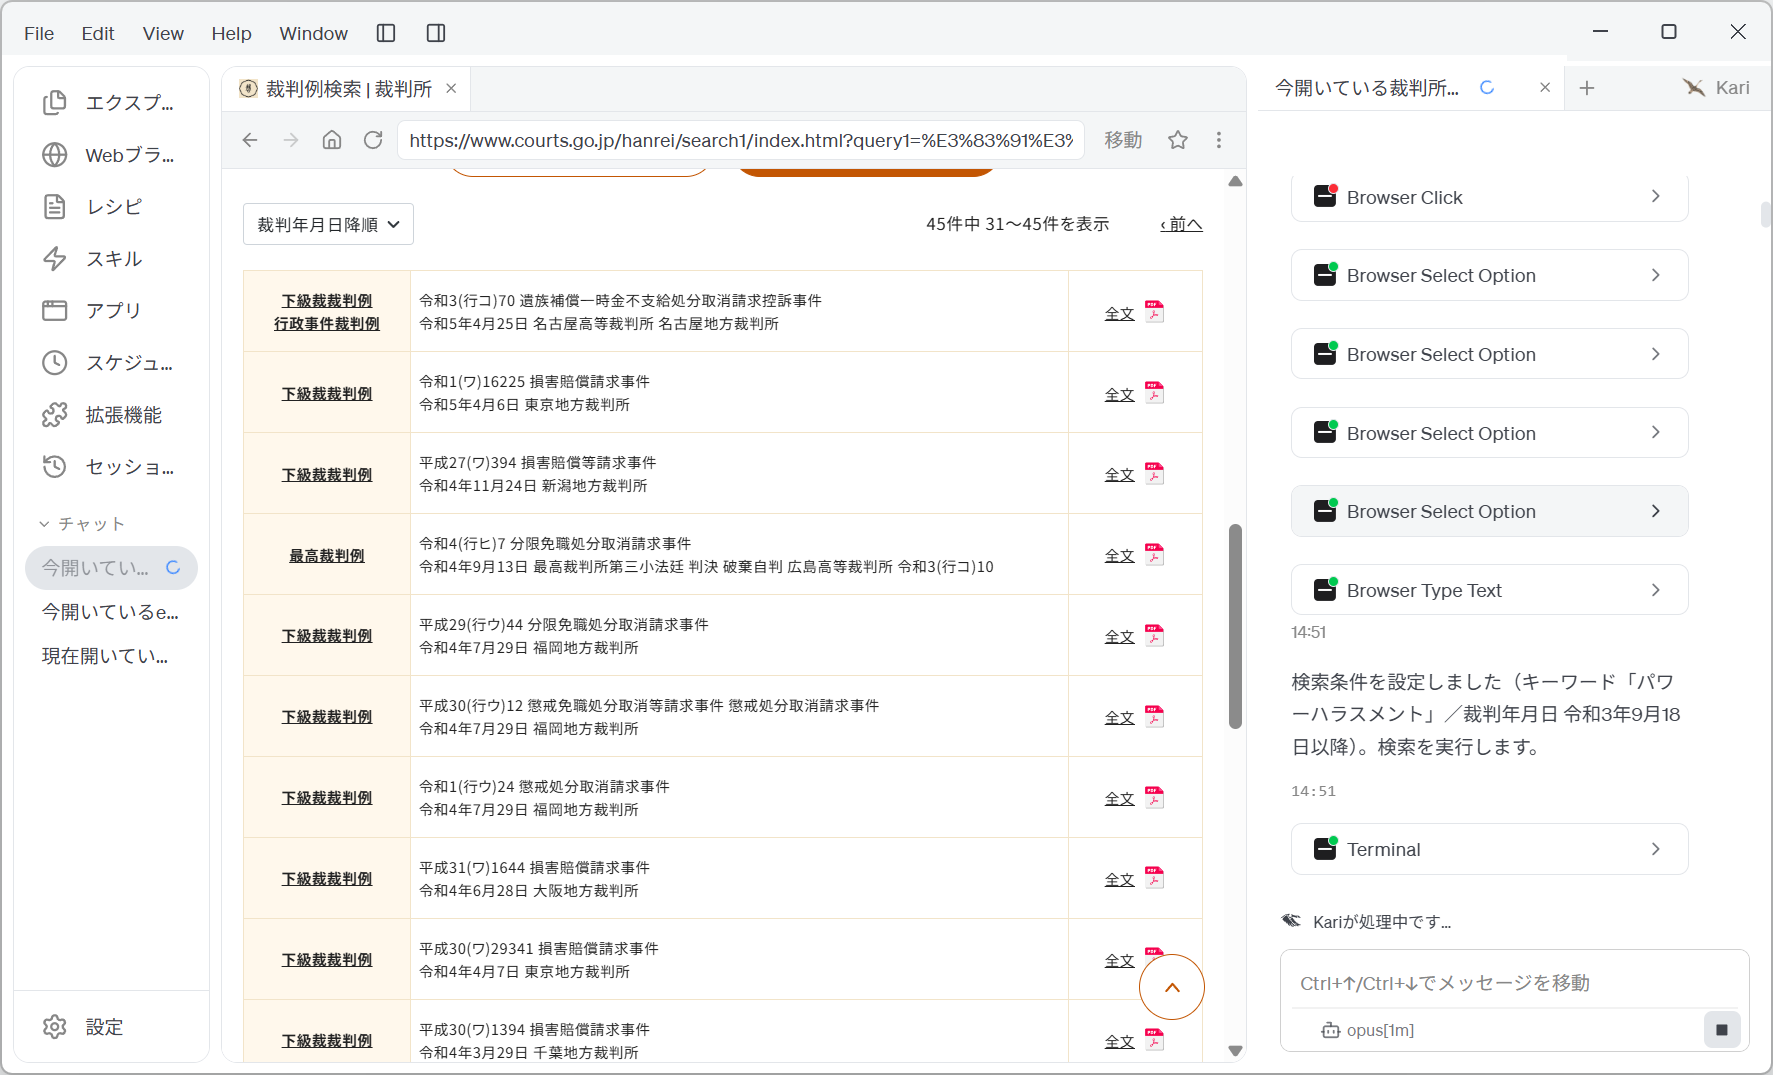Viewport: 1773px width, 1075px height.
Task: Expand the Browser Click step
Action: pos(1490,197)
